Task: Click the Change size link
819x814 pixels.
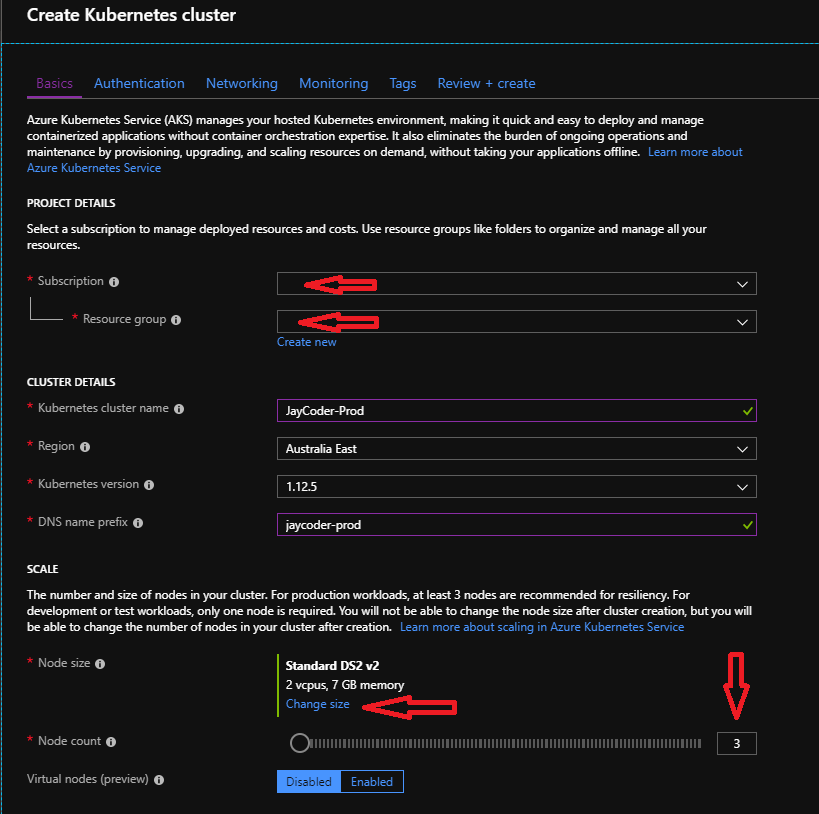Action: [318, 704]
